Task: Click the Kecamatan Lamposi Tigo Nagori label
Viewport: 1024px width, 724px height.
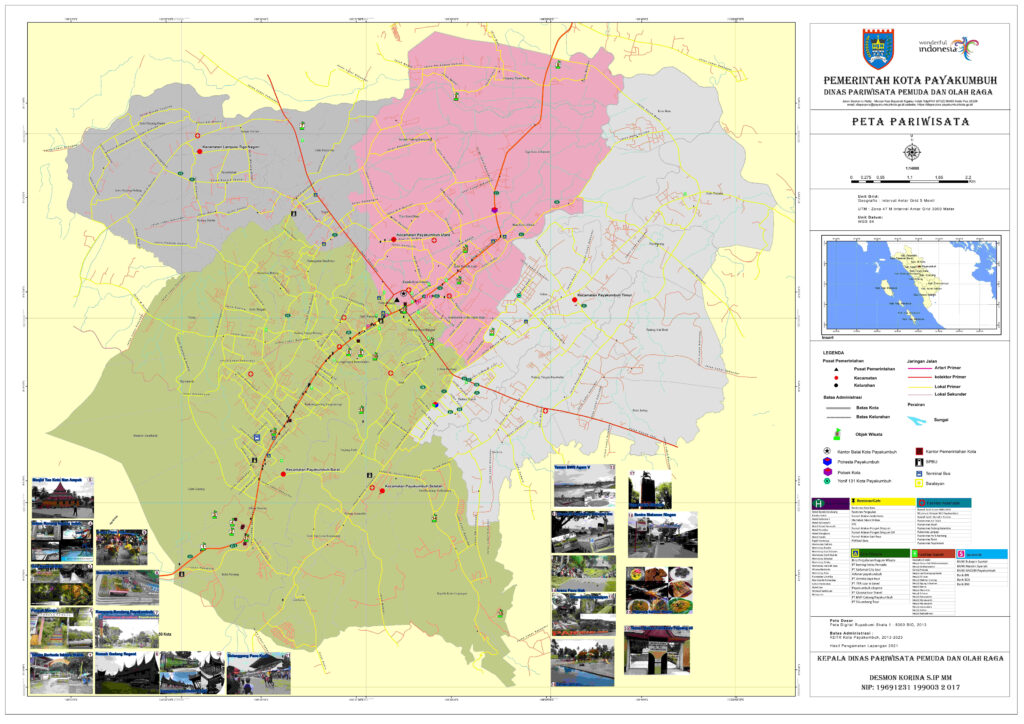Action: 231,150
